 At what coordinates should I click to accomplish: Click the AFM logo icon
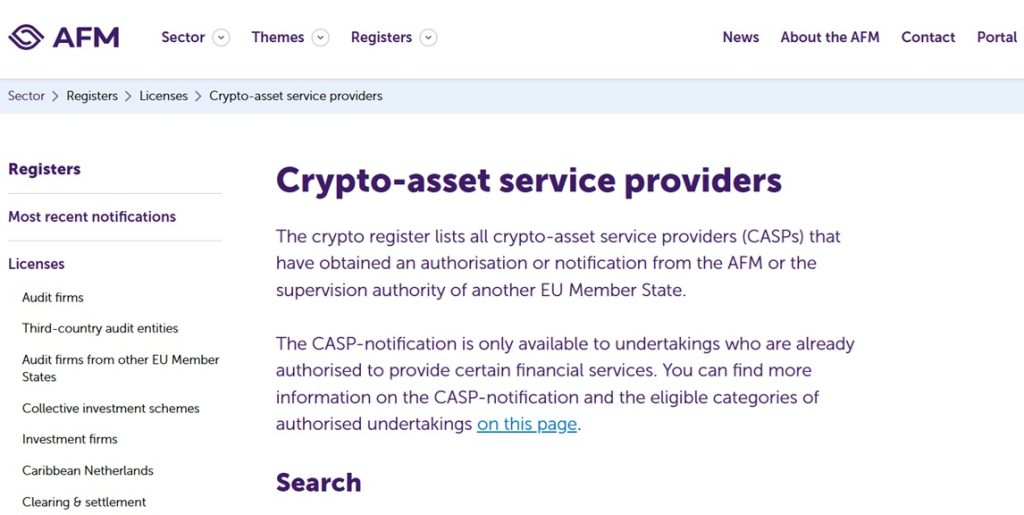[26, 37]
